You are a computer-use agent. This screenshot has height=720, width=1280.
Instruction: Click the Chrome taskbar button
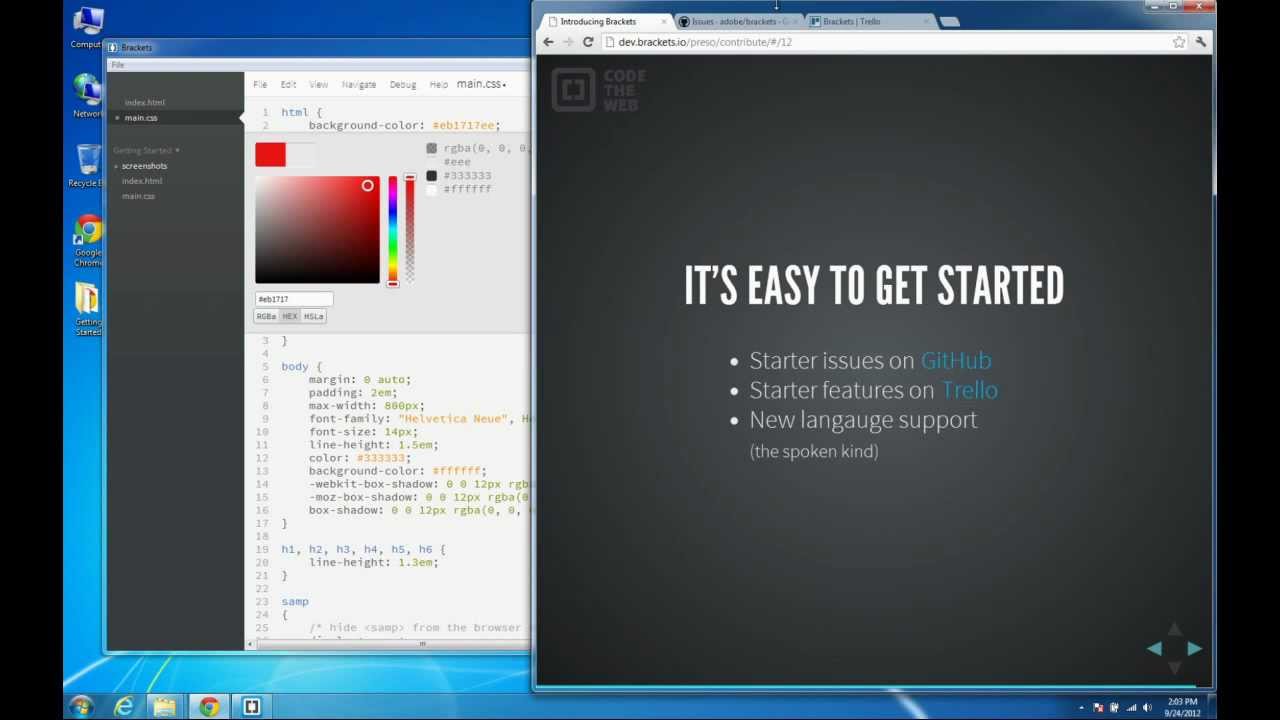208,706
